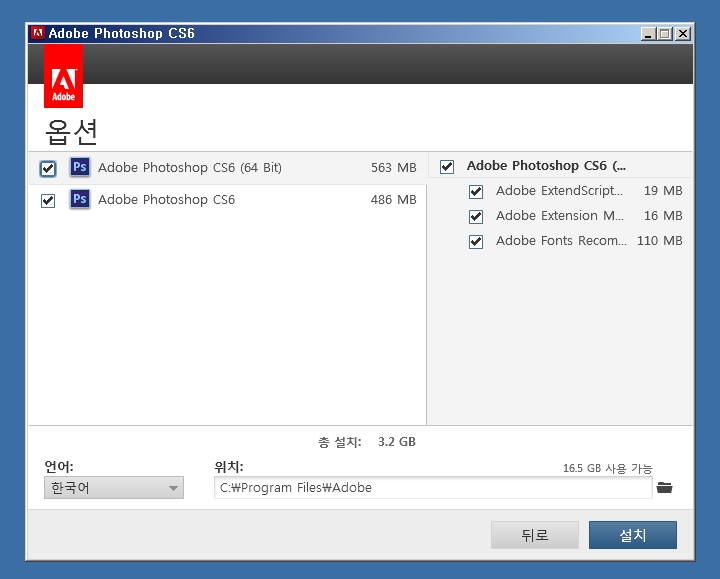
Task: Click the Adobe Extension M... label
Action: (x=560, y=215)
